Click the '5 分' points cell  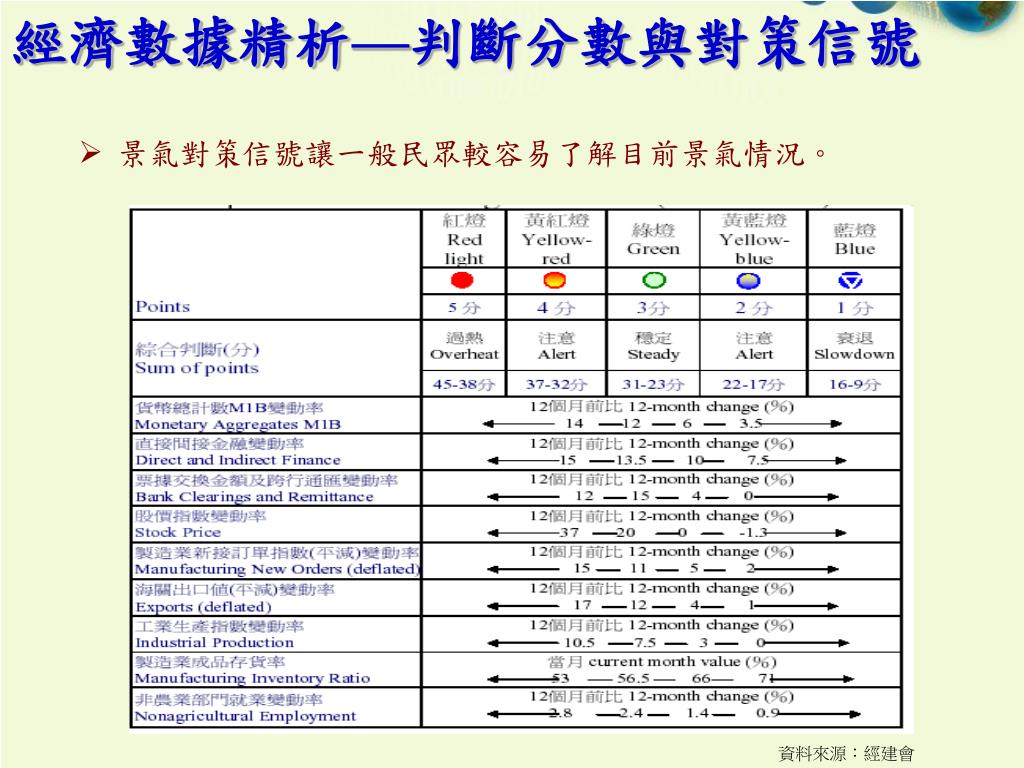[x=464, y=308]
